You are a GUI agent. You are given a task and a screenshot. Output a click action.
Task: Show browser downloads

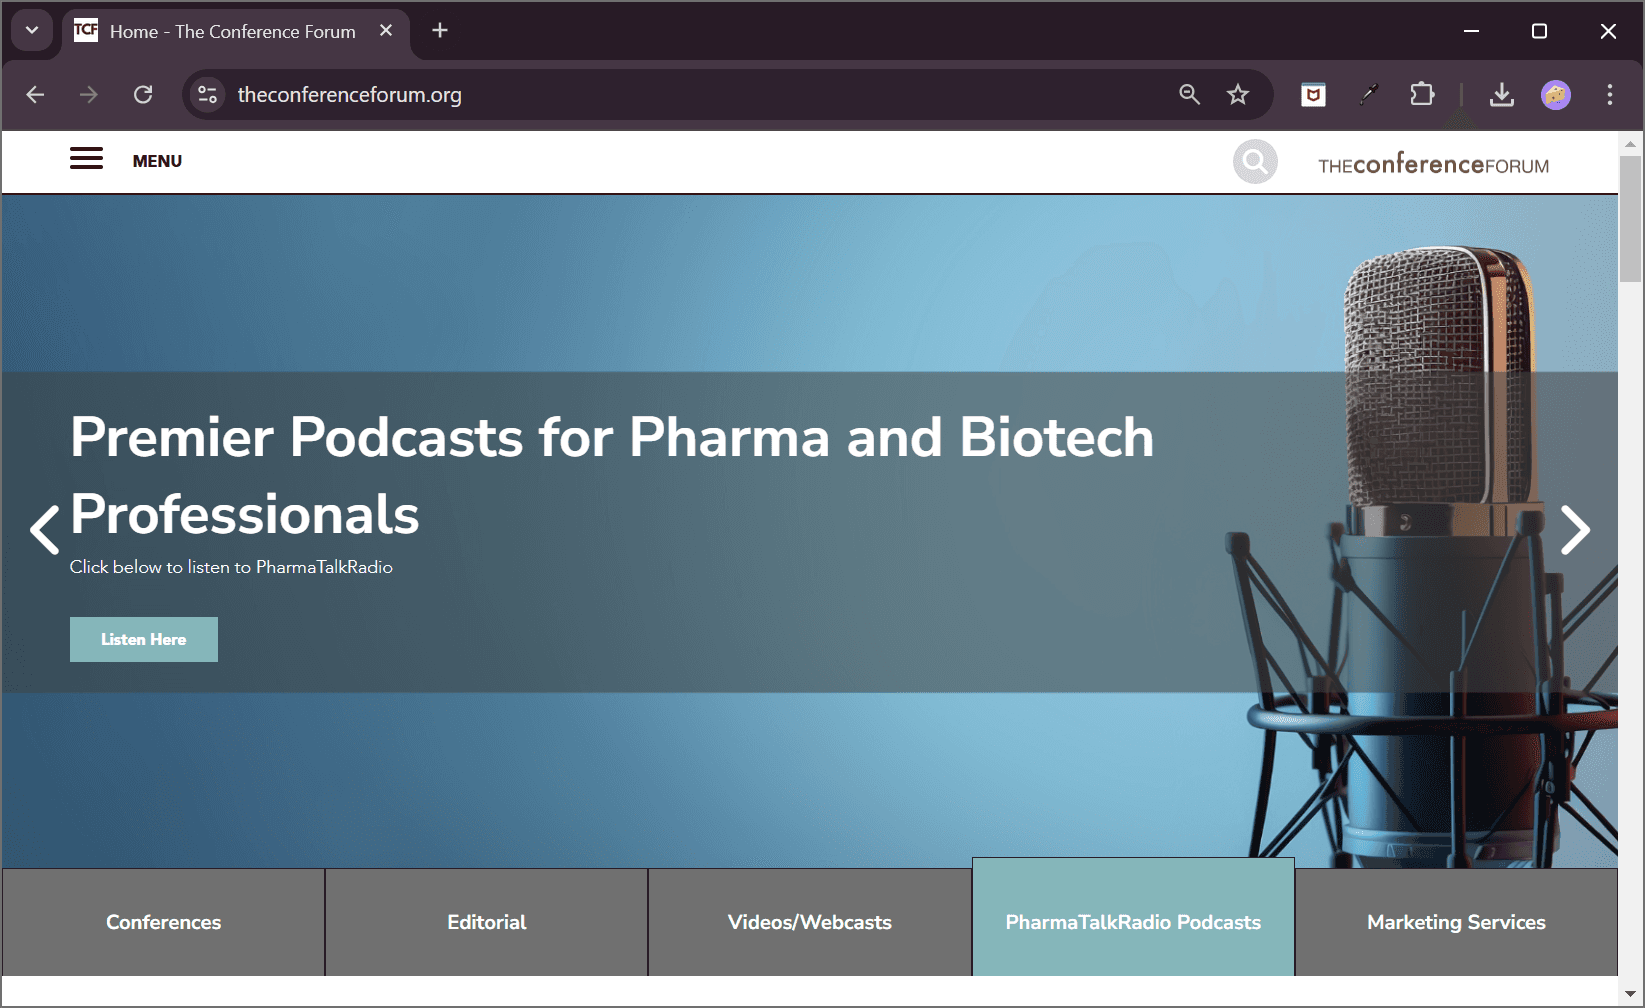click(x=1501, y=95)
